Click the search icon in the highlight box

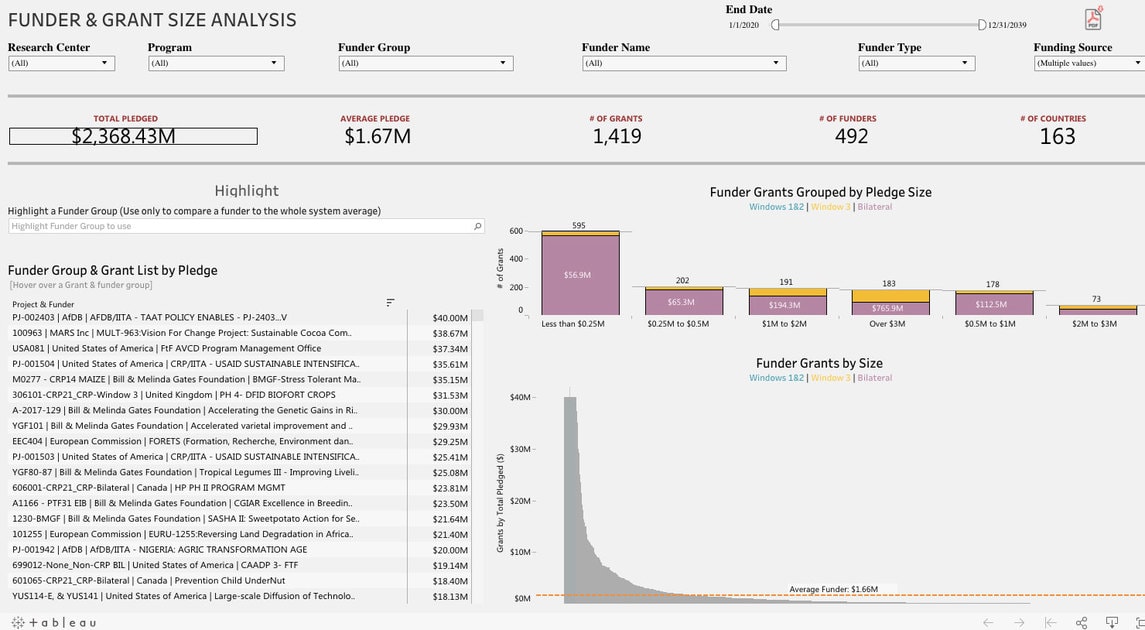pyautogui.click(x=478, y=227)
